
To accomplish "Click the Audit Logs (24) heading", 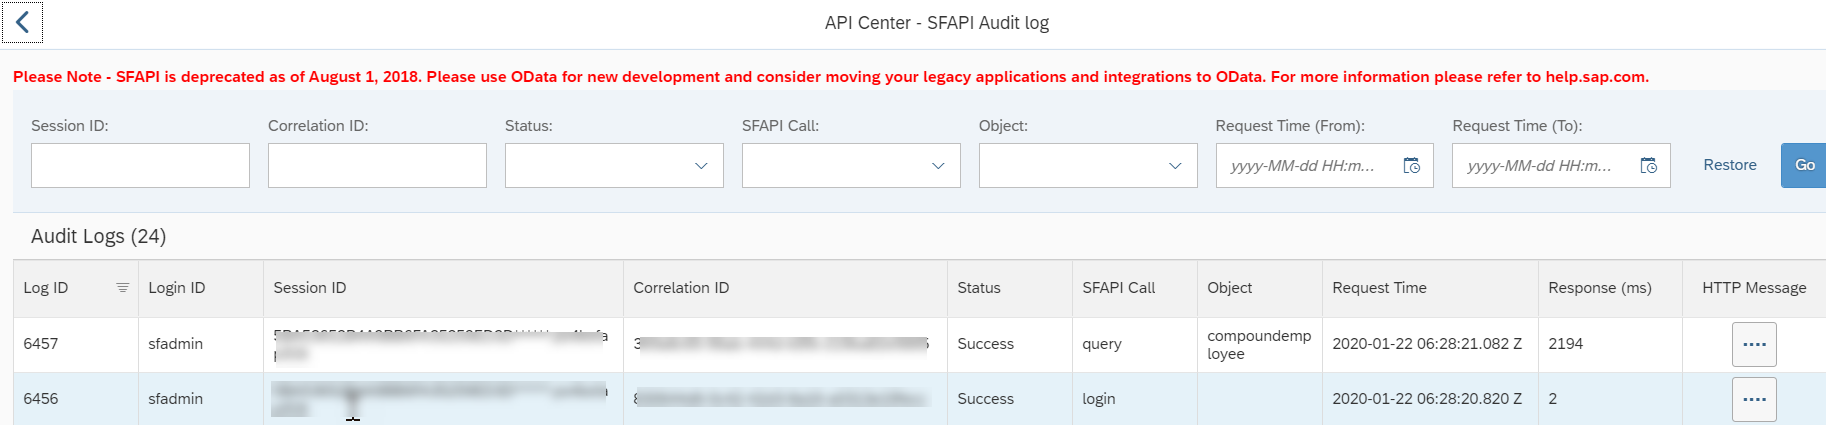I will pos(99,236).
